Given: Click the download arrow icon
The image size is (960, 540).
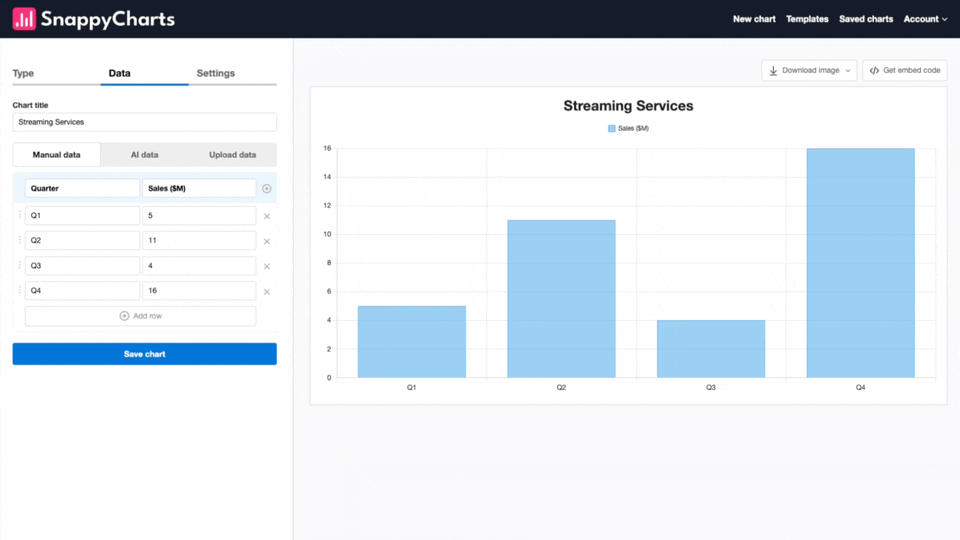Looking at the screenshot, I should point(773,70).
